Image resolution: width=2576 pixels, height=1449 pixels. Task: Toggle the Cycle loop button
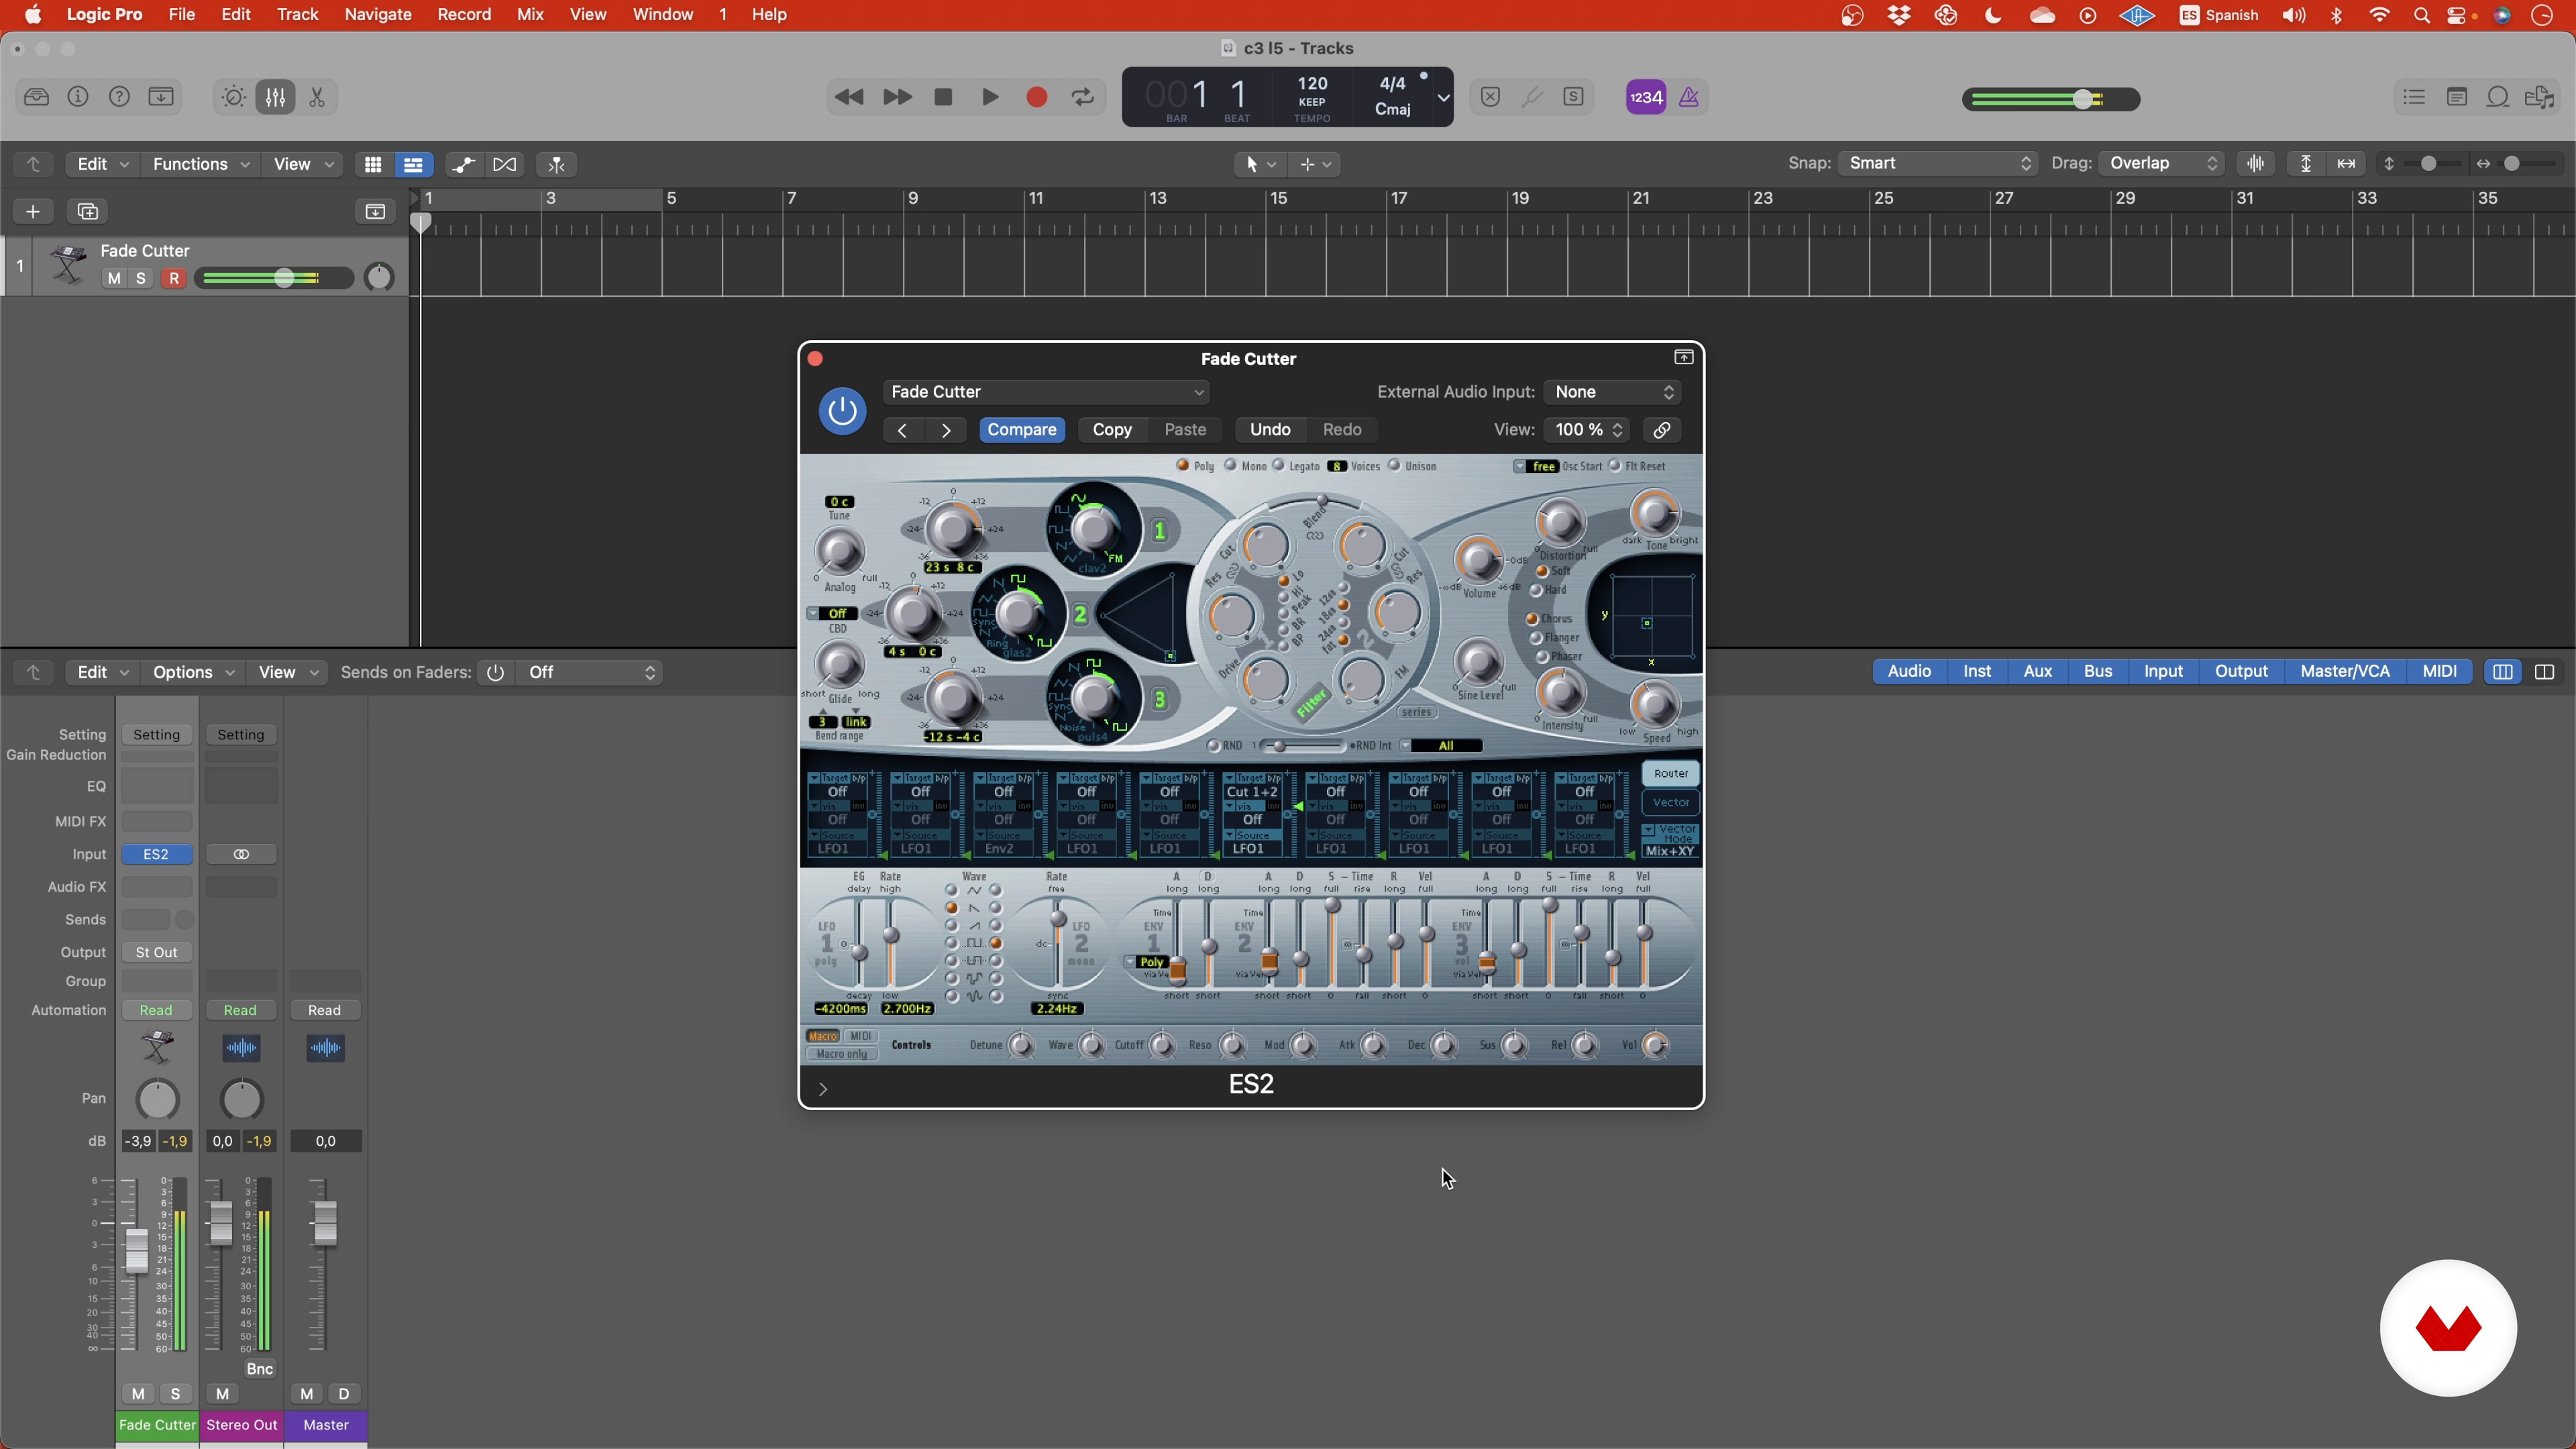point(1083,97)
